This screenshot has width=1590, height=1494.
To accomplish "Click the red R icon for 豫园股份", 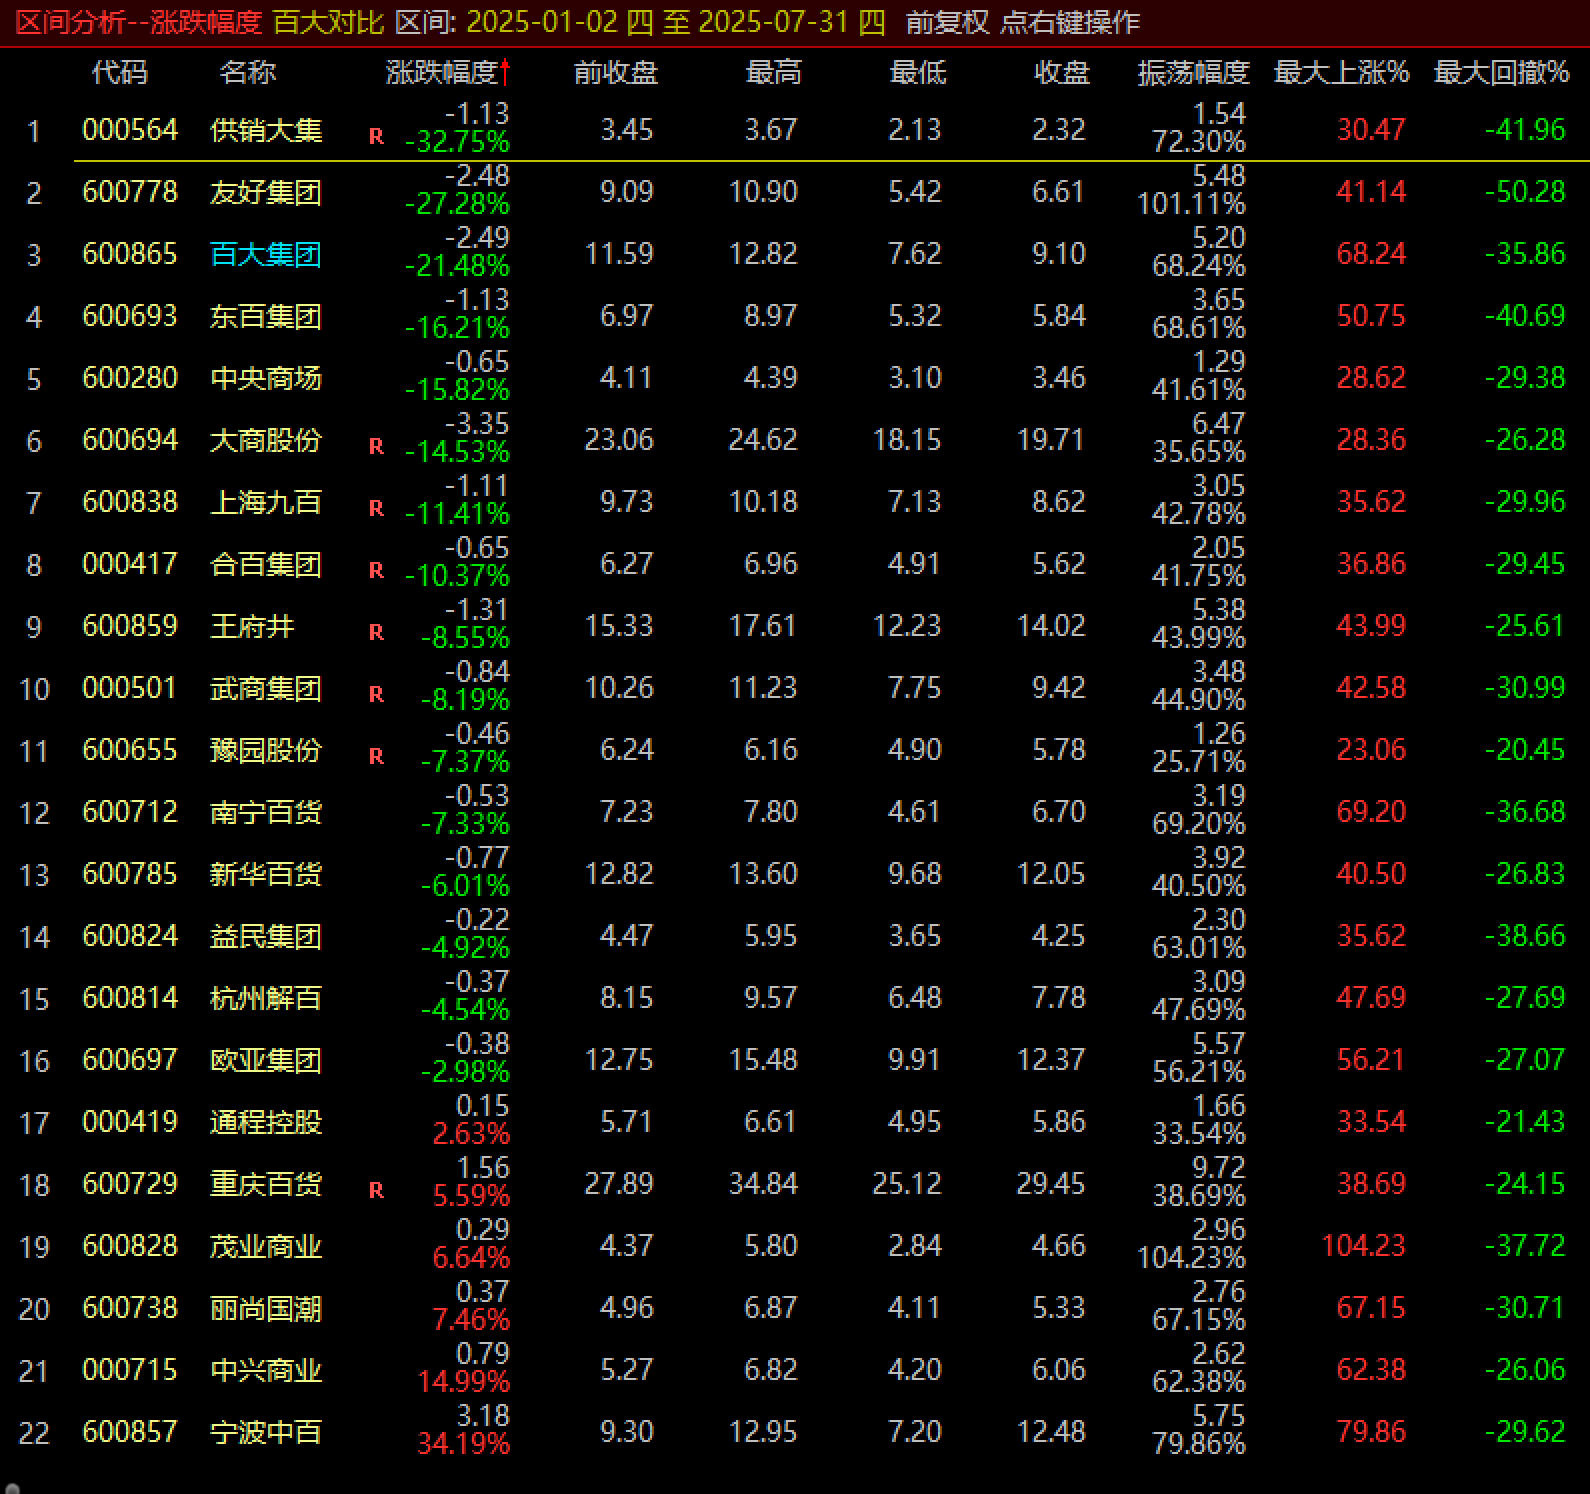I will (x=376, y=756).
